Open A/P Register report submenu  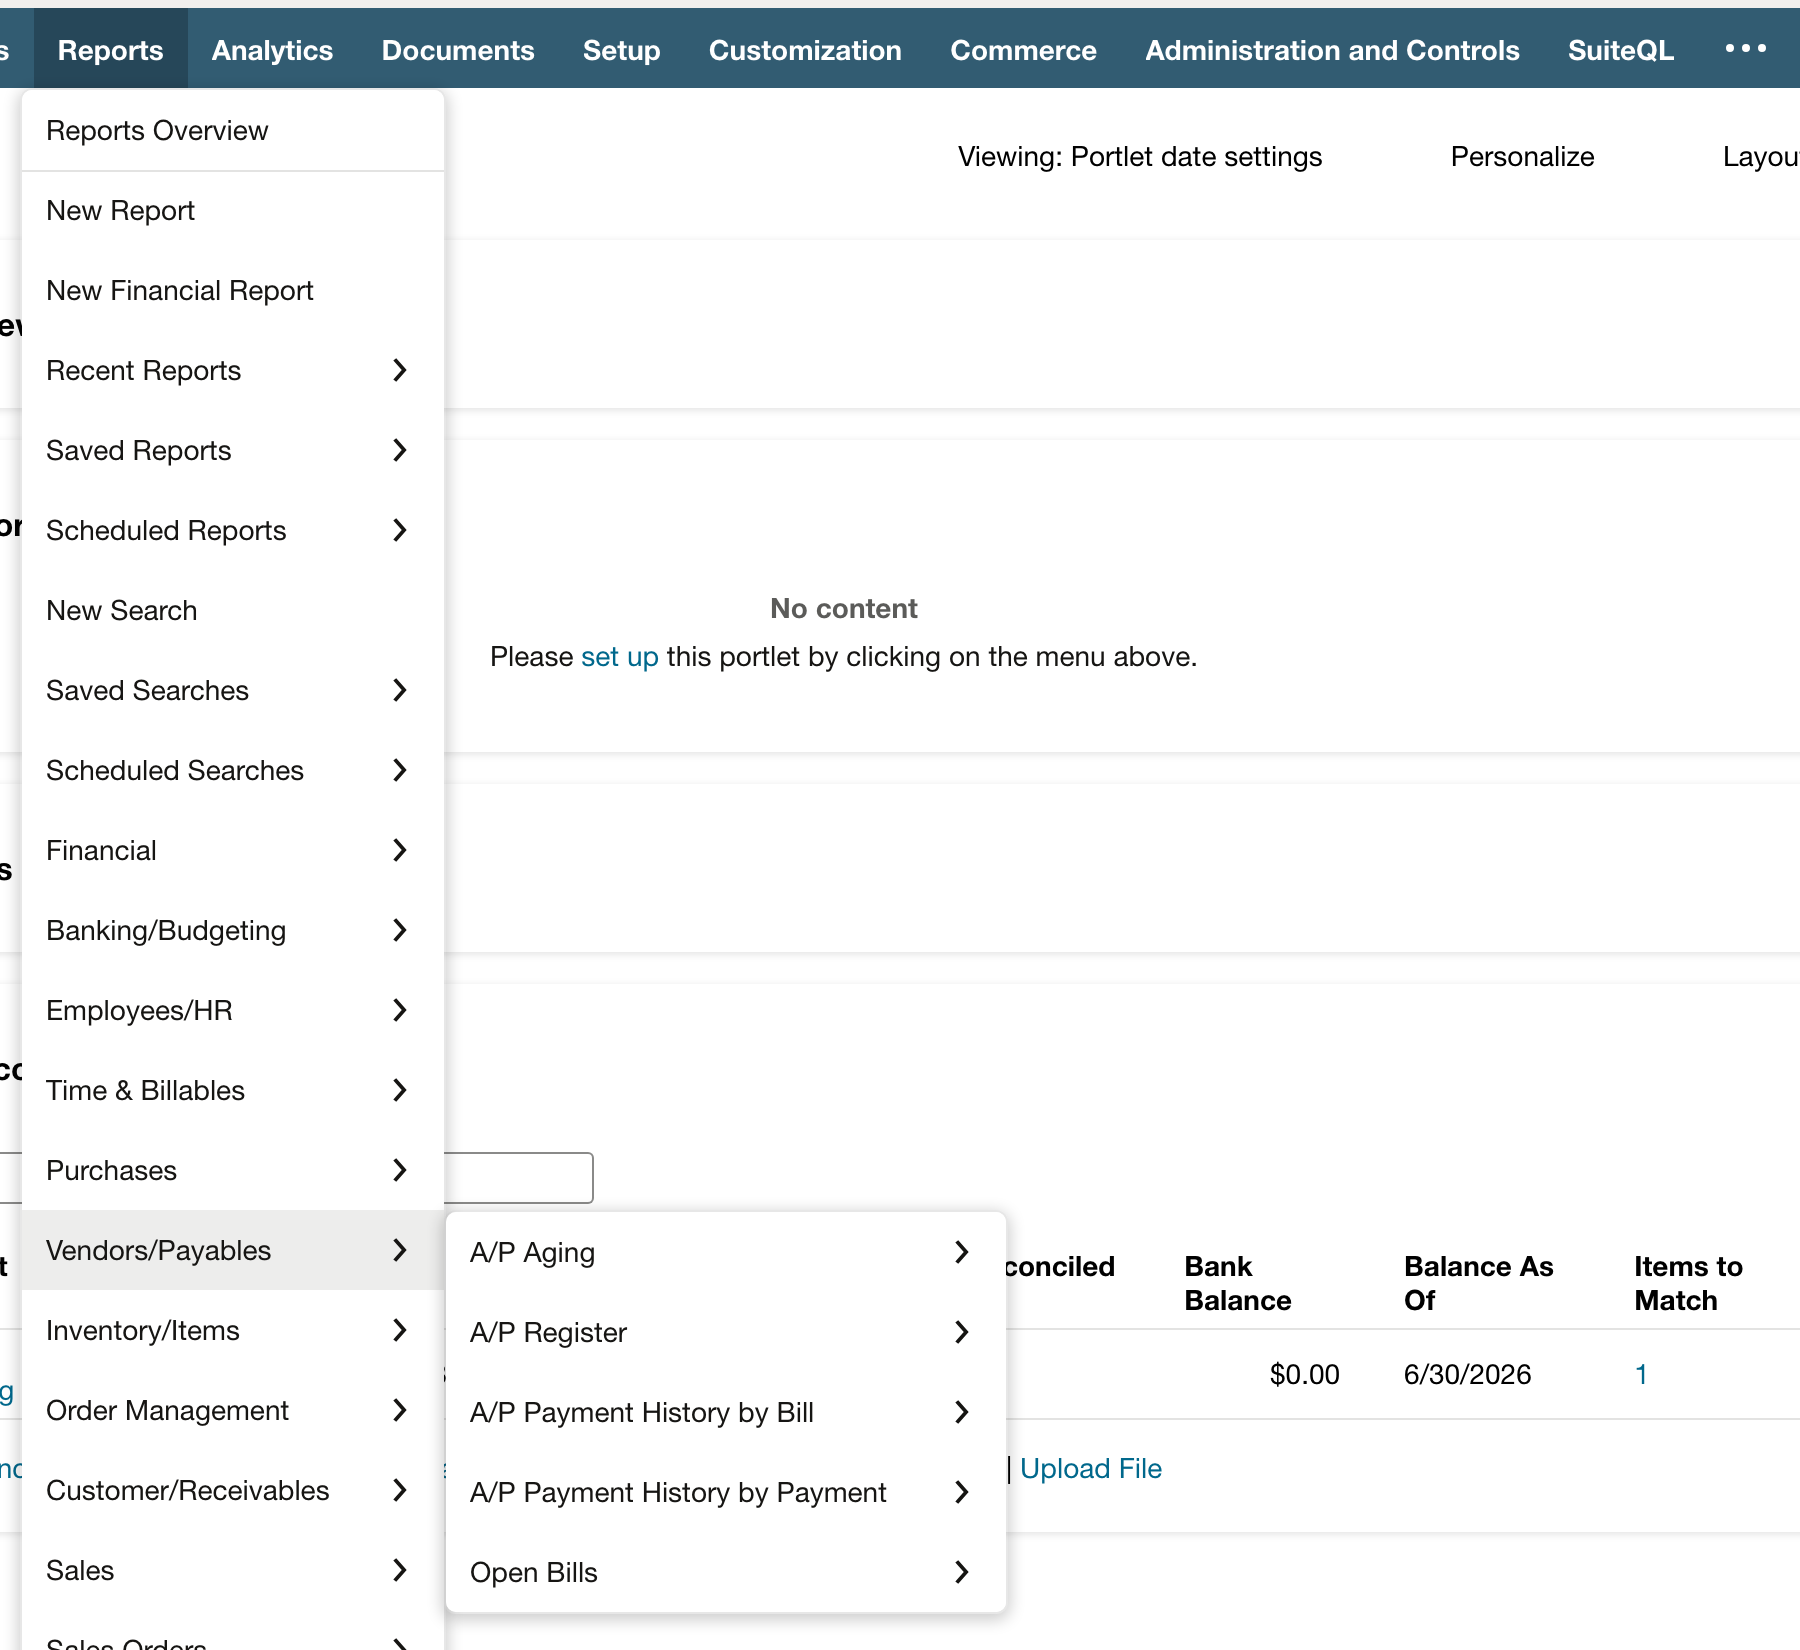726,1333
